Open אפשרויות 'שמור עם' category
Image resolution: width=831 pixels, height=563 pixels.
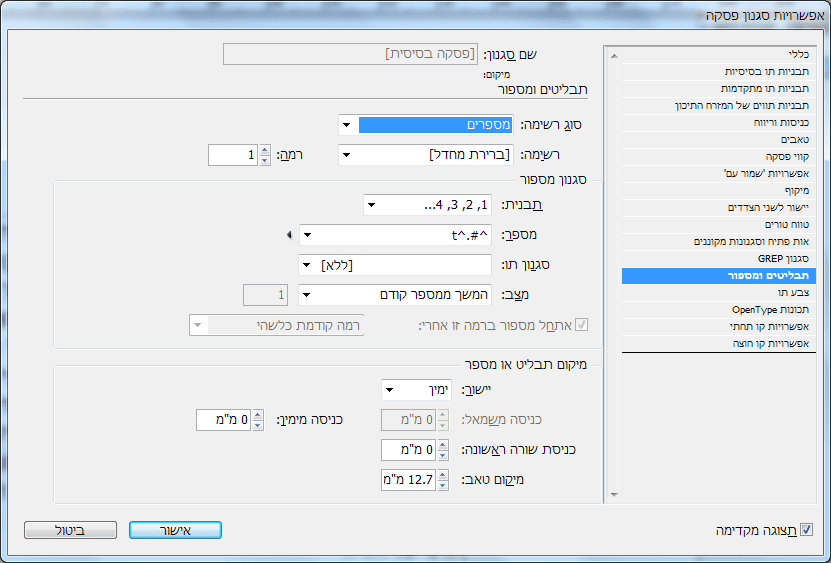point(718,173)
